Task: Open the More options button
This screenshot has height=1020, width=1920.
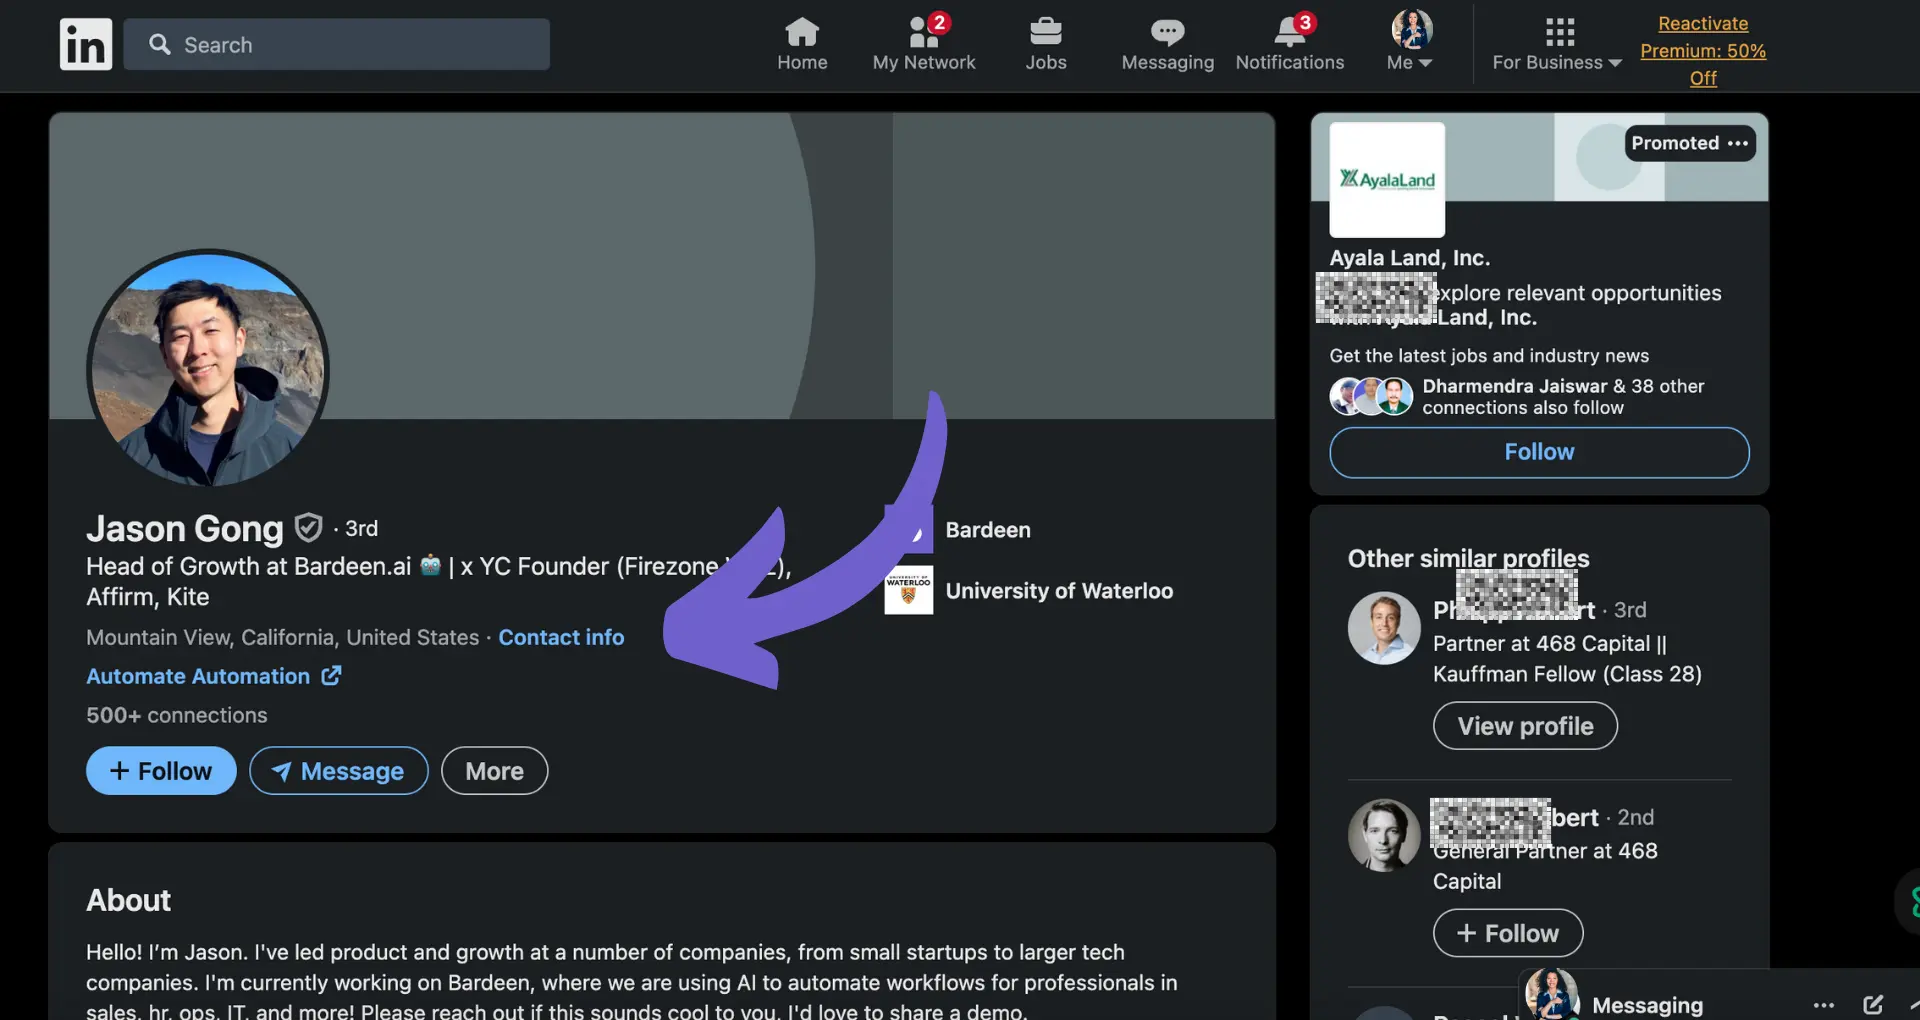Action: click(x=494, y=771)
